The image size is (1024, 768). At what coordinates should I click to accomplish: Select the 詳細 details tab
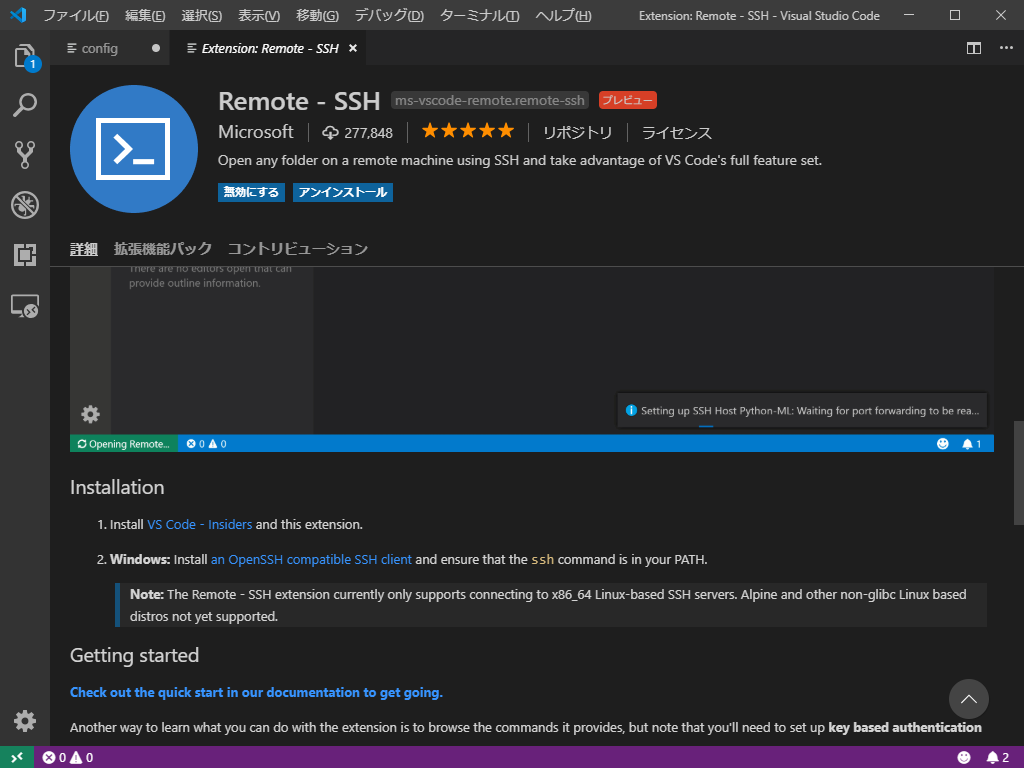(x=84, y=249)
